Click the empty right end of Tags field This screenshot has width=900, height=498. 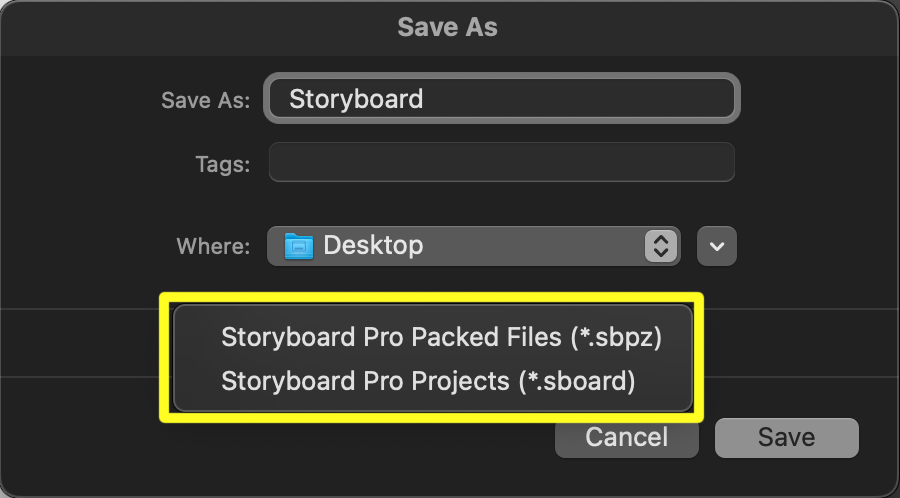[x=690, y=163]
